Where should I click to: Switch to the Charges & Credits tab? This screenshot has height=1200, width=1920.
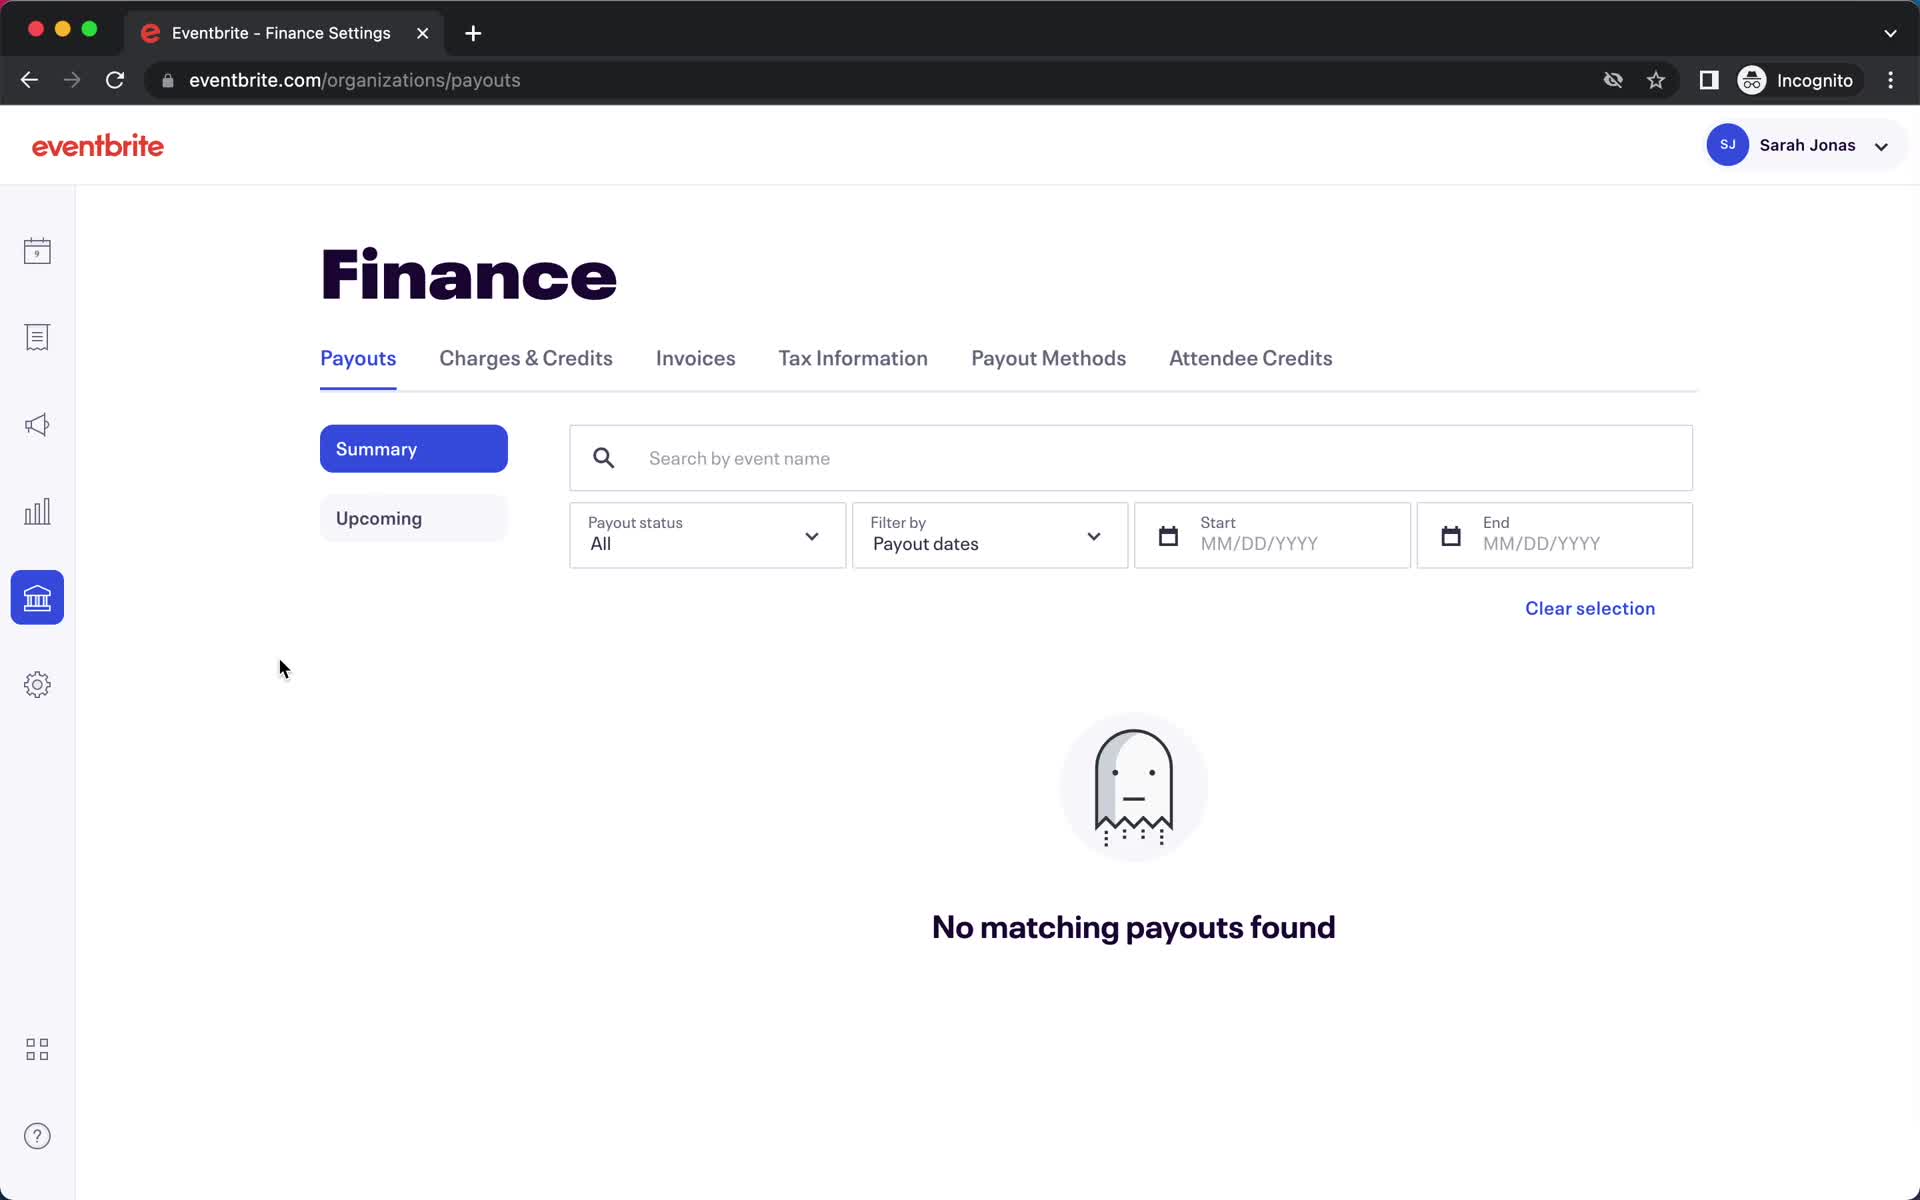[x=525, y=358]
